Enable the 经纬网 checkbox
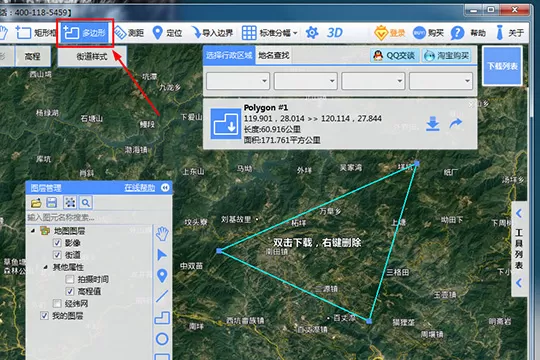This screenshot has height=360, width=540. tap(57, 304)
